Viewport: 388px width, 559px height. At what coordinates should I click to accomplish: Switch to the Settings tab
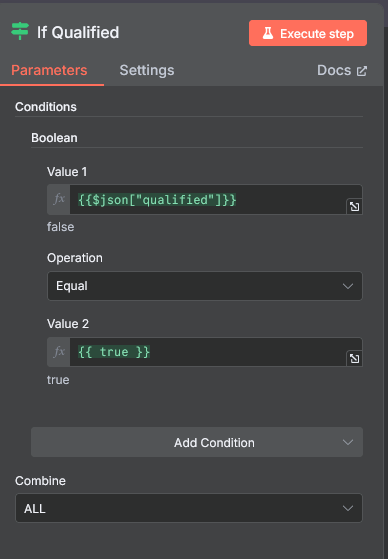coord(147,70)
